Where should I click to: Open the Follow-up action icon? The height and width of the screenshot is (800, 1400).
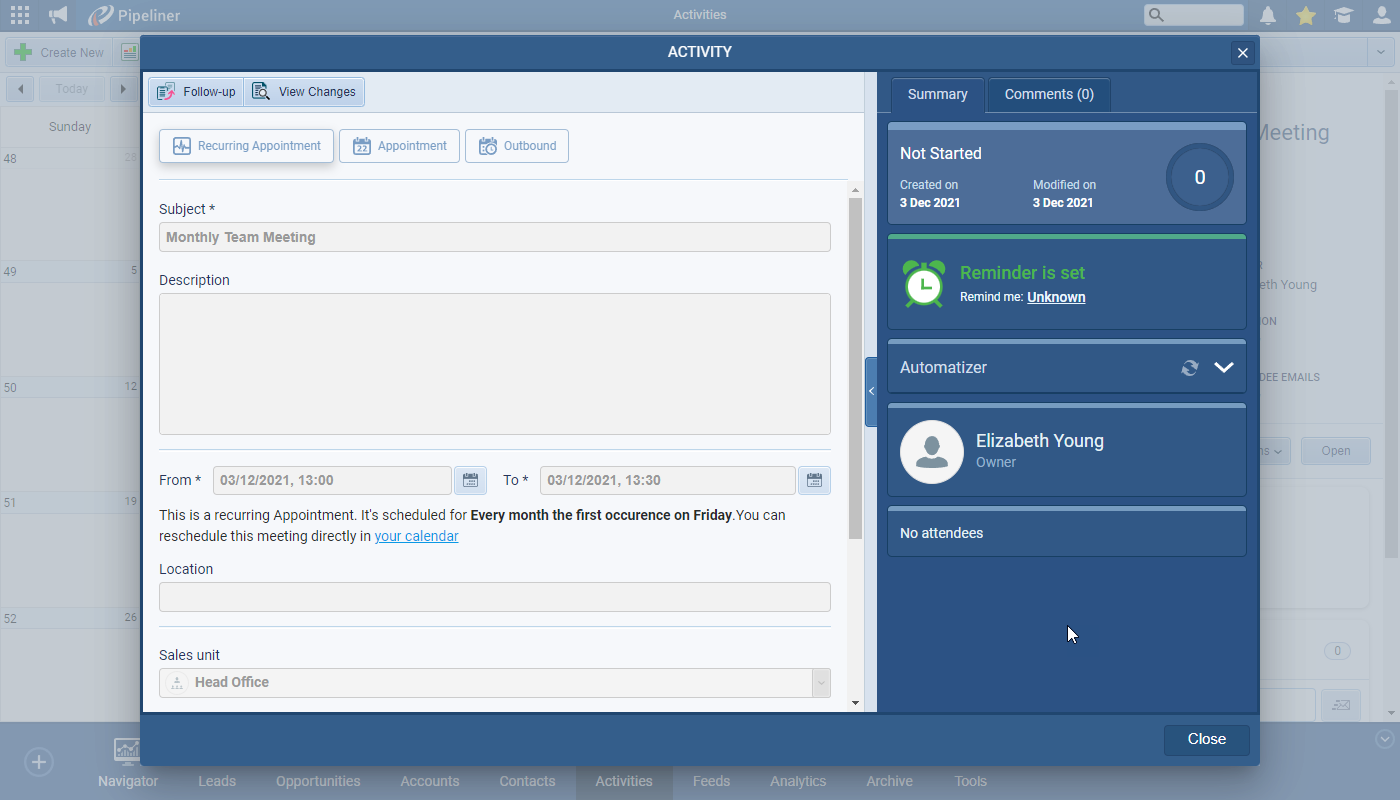(x=166, y=91)
